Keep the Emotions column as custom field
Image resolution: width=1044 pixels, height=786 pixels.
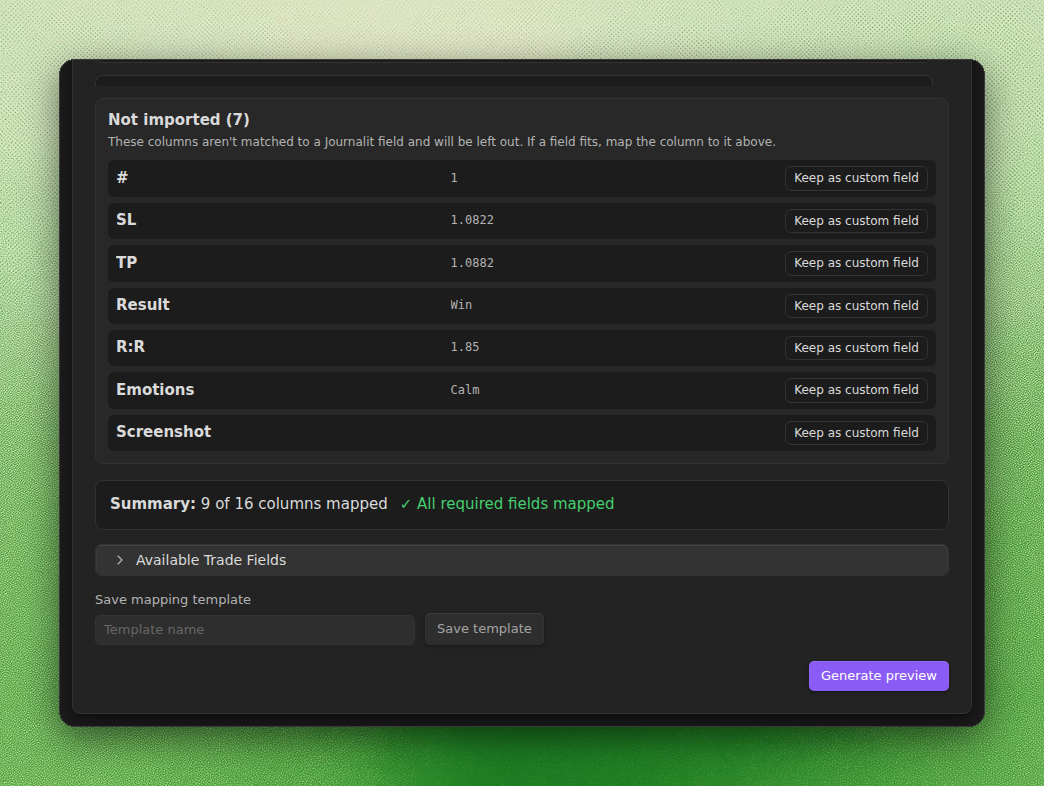pos(856,390)
